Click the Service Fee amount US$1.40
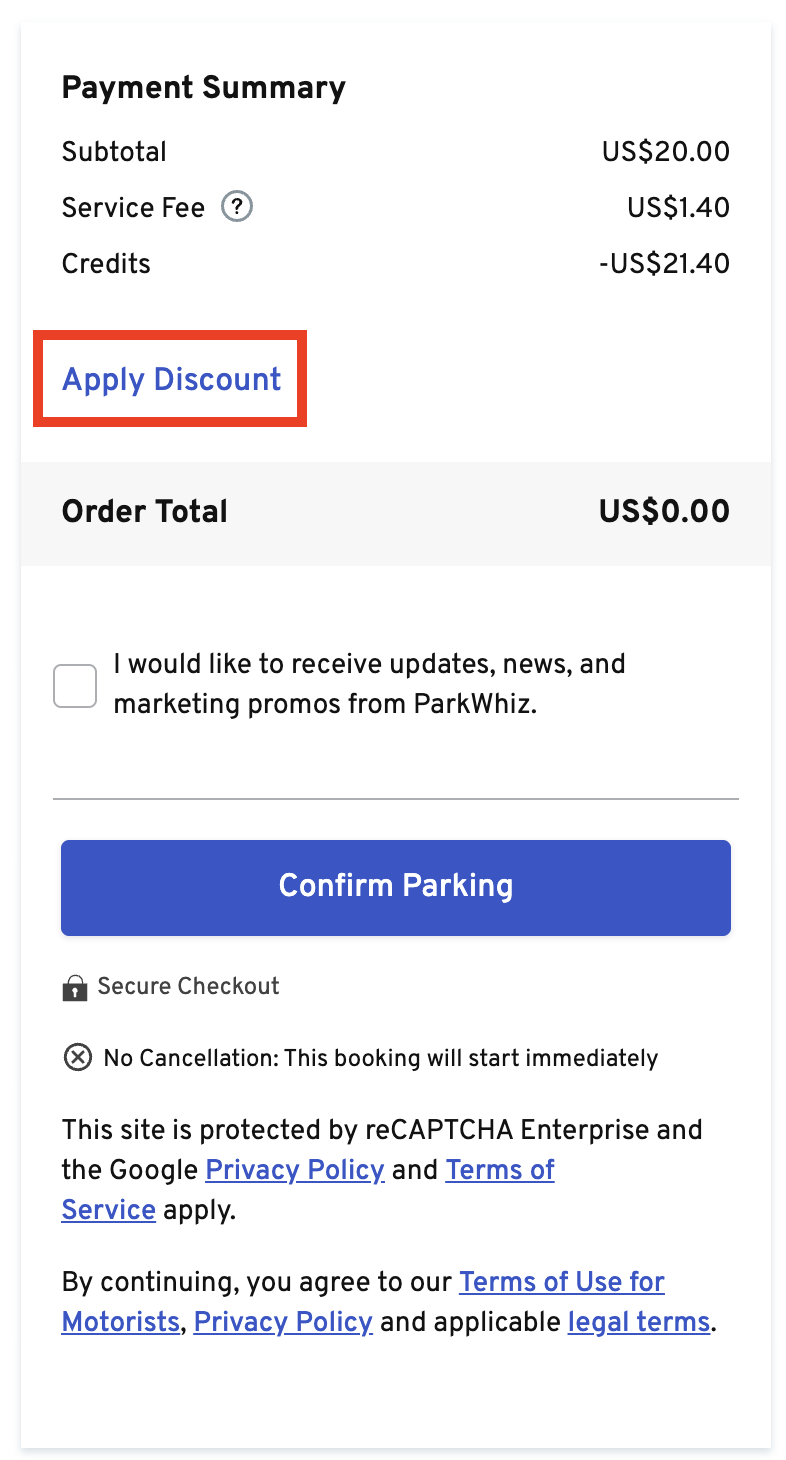786x1460 pixels. (679, 208)
